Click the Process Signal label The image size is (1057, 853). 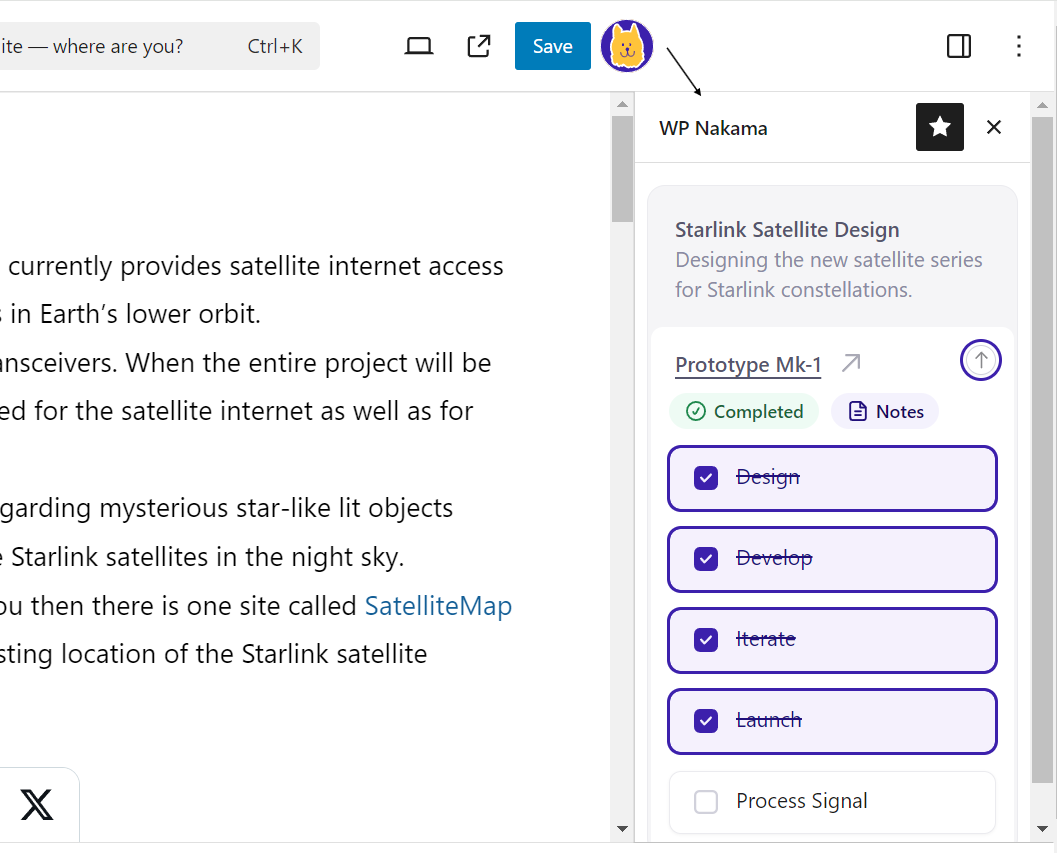(802, 801)
